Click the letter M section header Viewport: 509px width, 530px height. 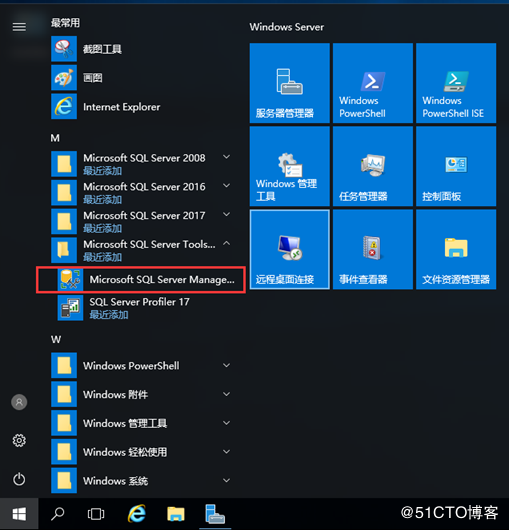click(55, 138)
